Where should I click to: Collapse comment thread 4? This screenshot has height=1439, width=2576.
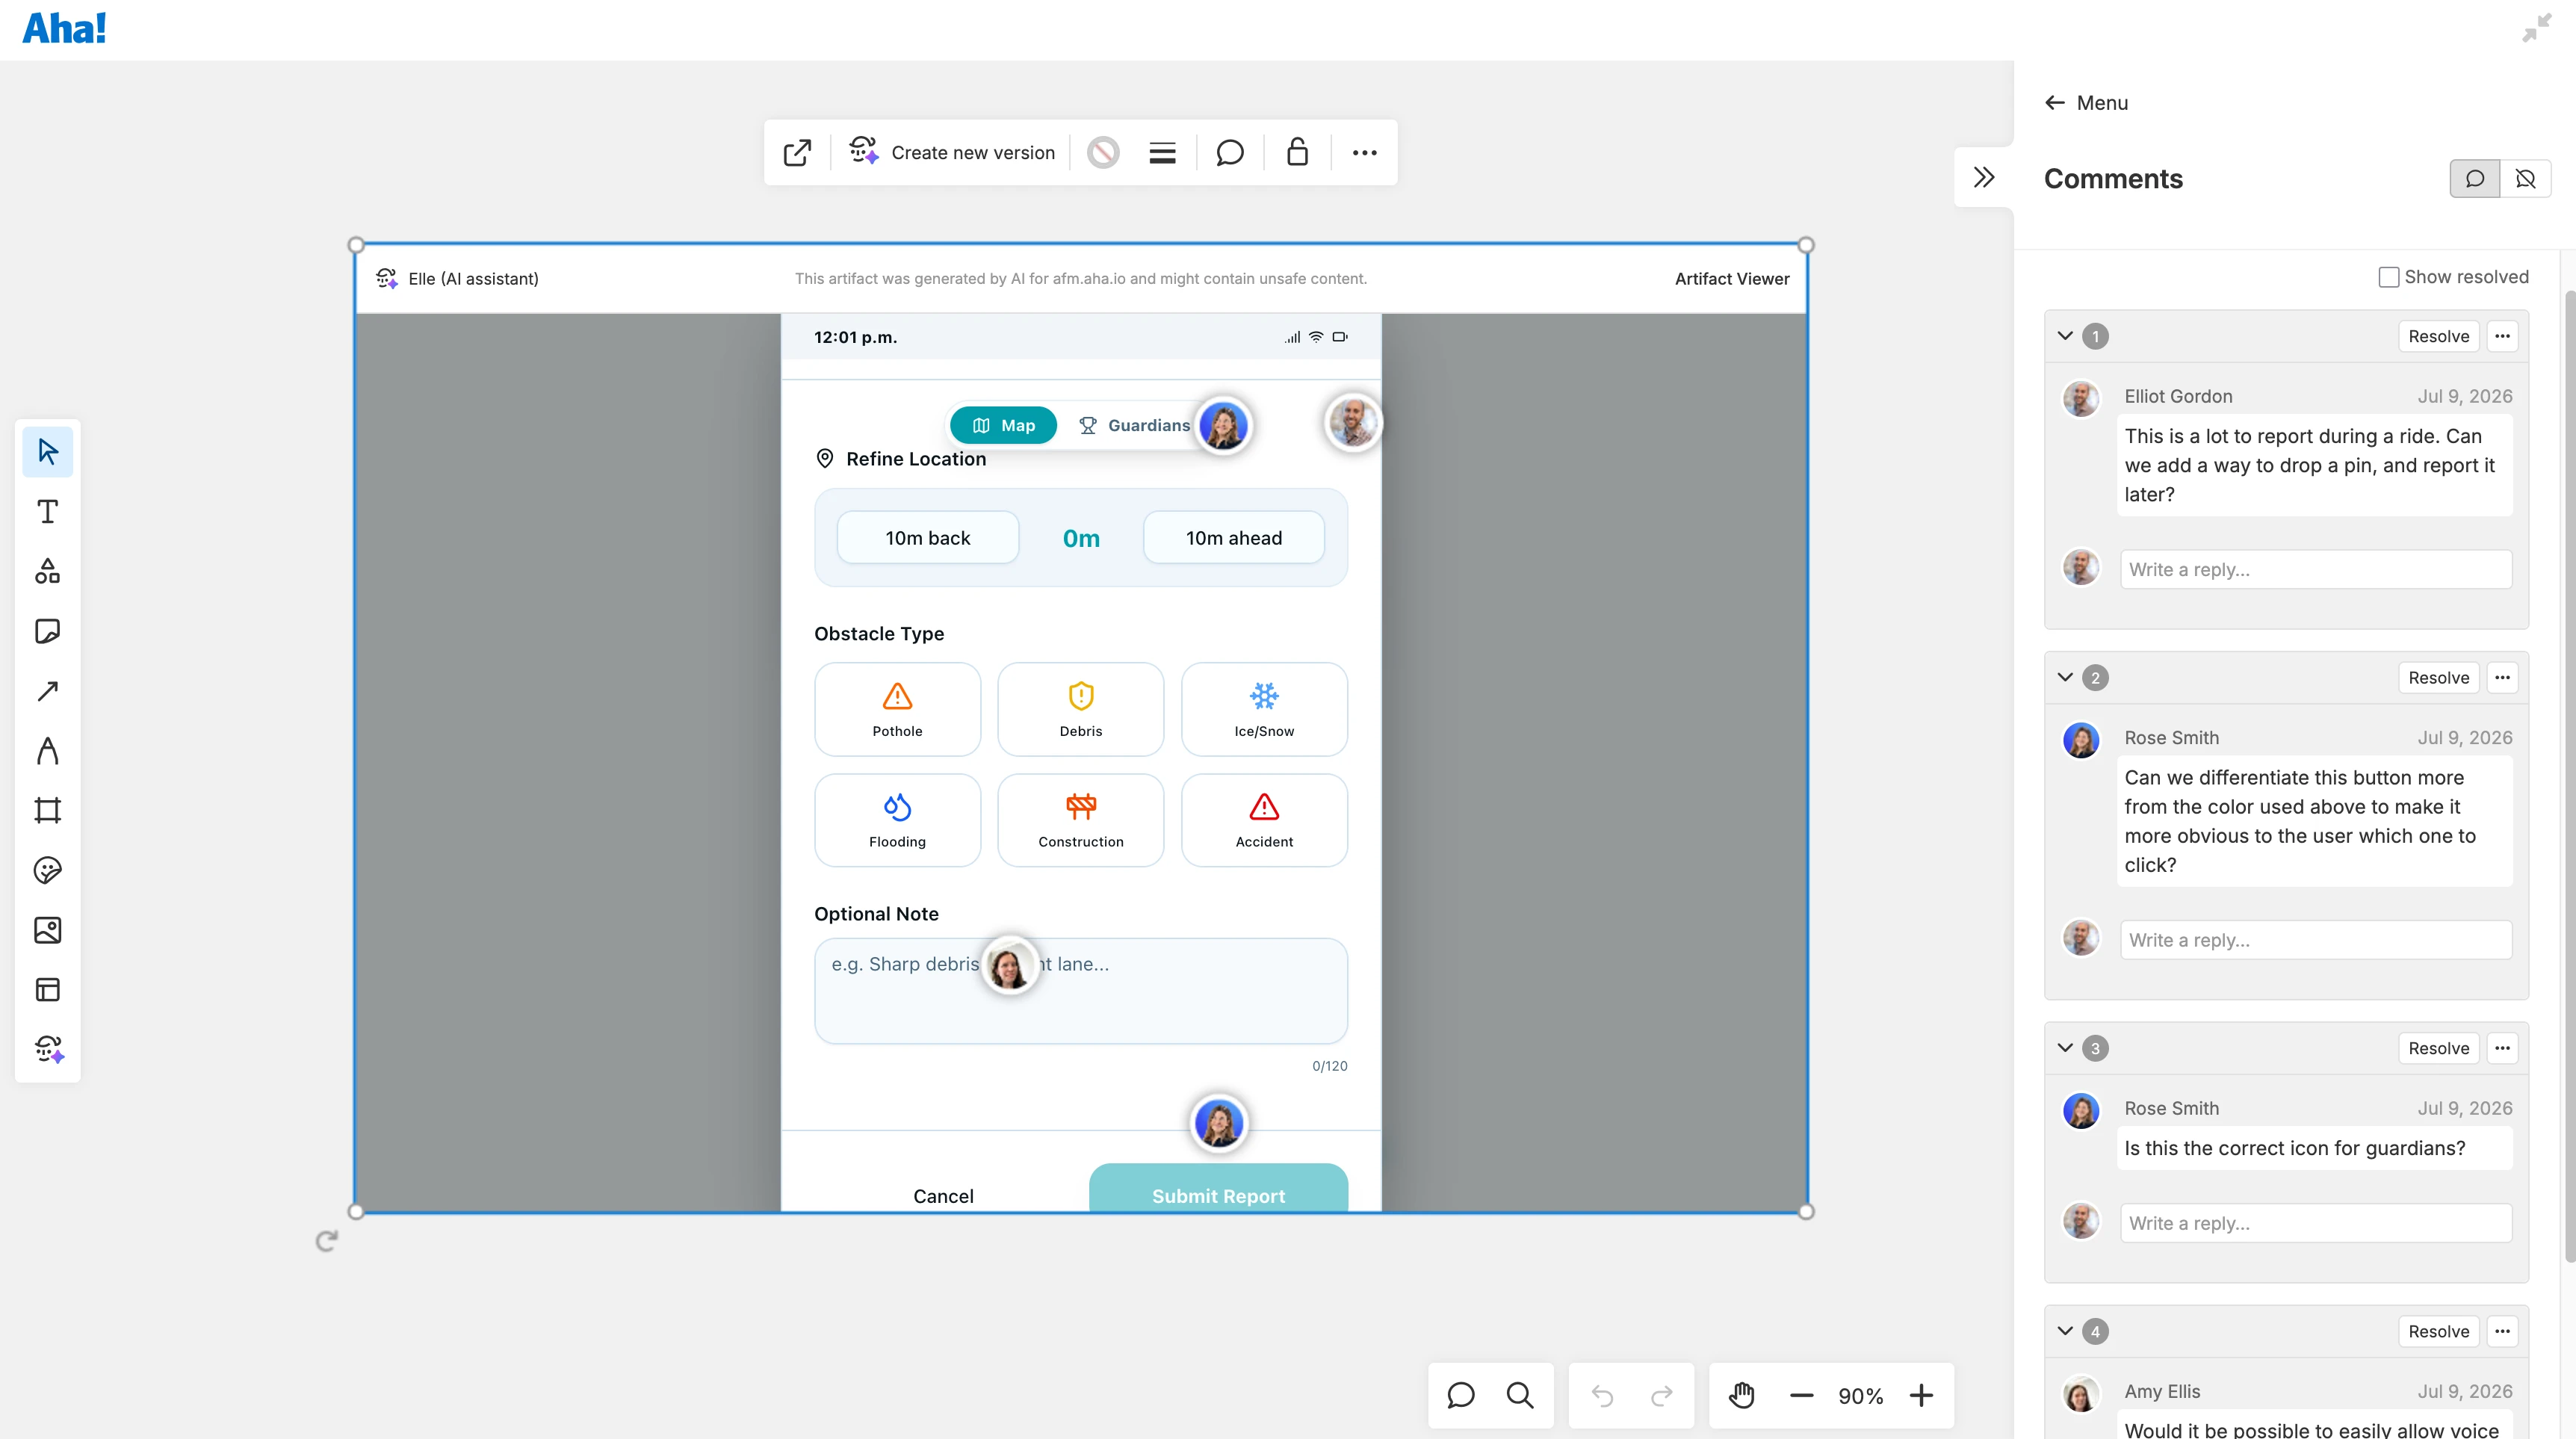tap(2065, 1331)
